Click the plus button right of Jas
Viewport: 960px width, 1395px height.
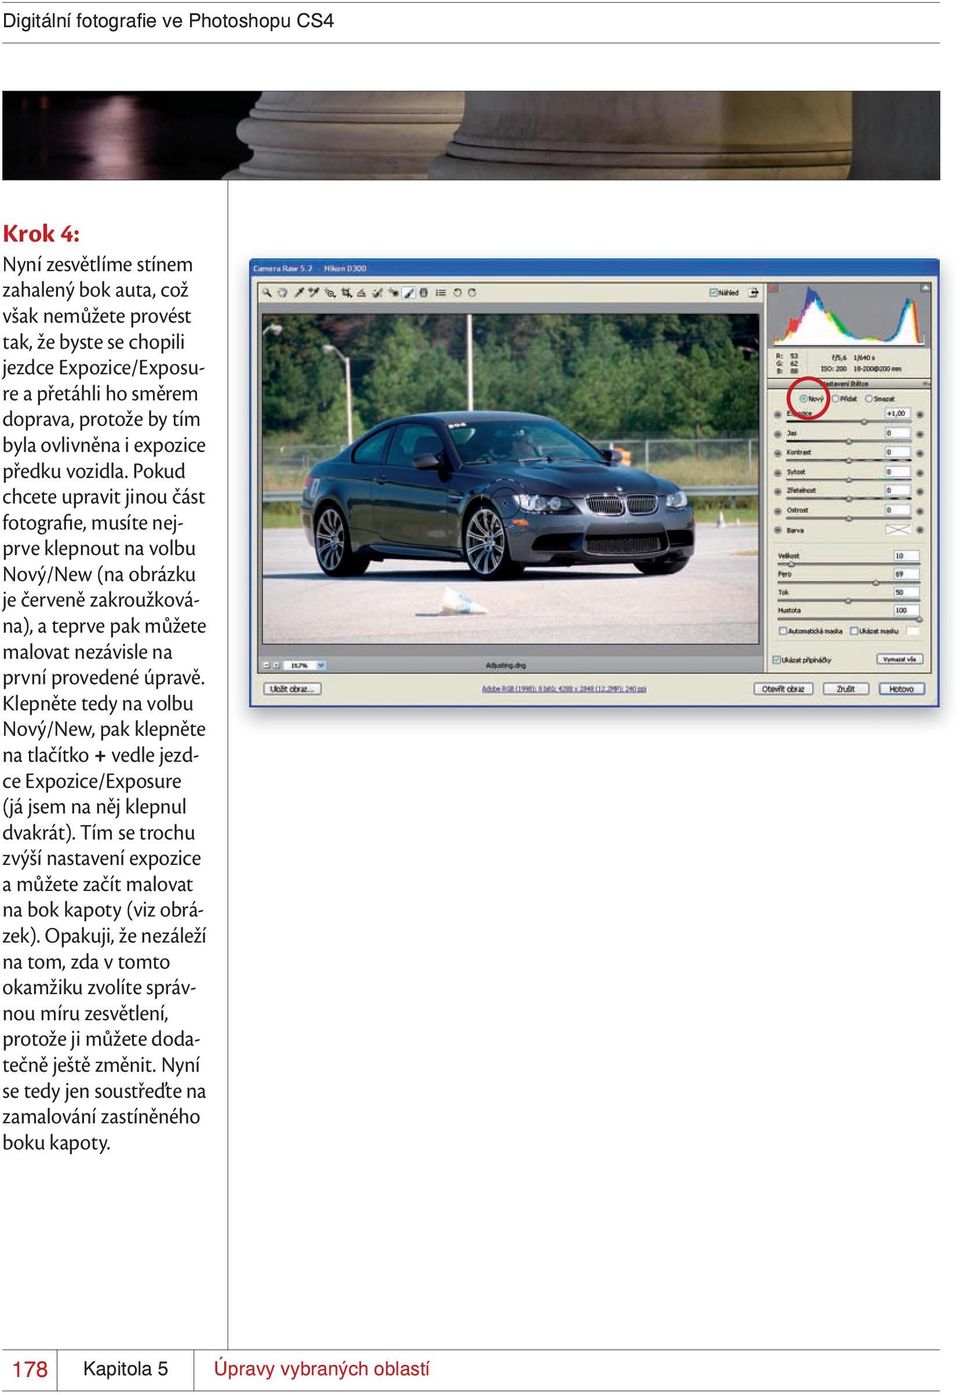tap(920, 434)
